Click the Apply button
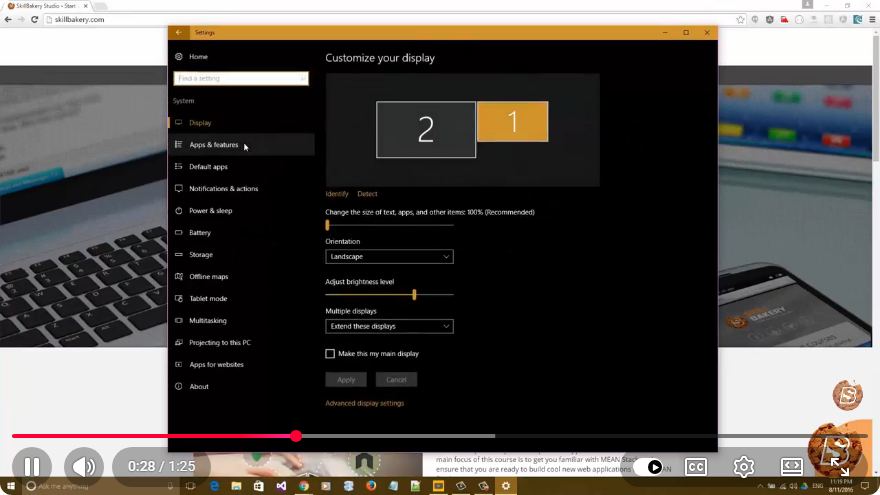The width and height of the screenshot is (880, 495). pyautogui.click(x=346, y=379)
